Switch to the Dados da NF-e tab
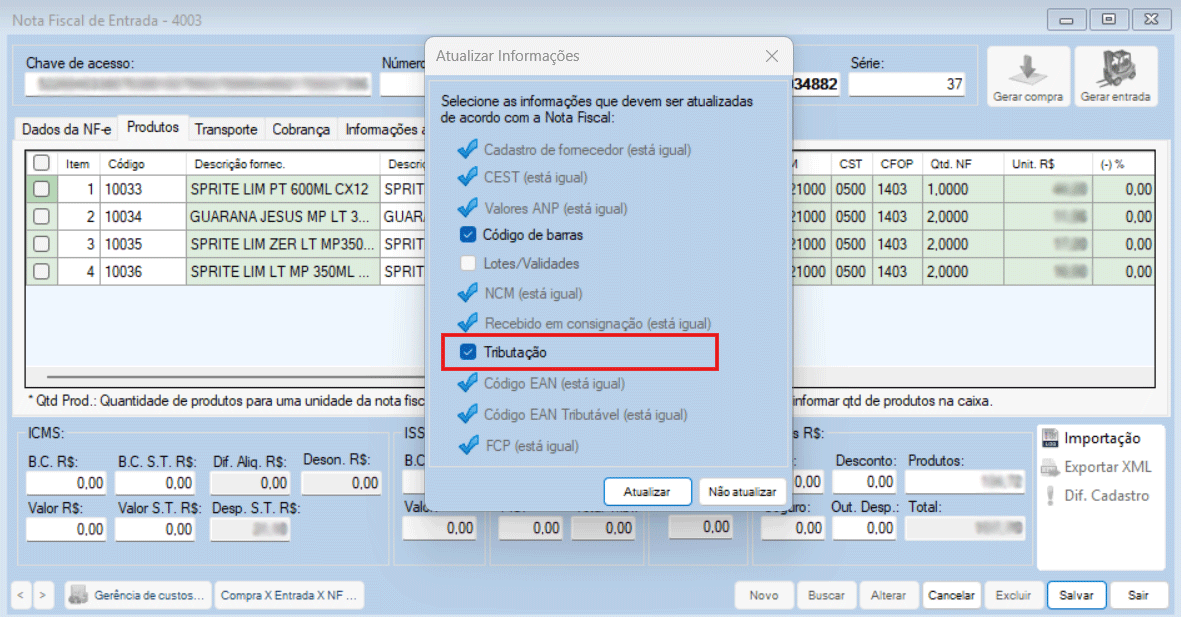The width and height of the screenshot is (1181, 617). [66, 130]
